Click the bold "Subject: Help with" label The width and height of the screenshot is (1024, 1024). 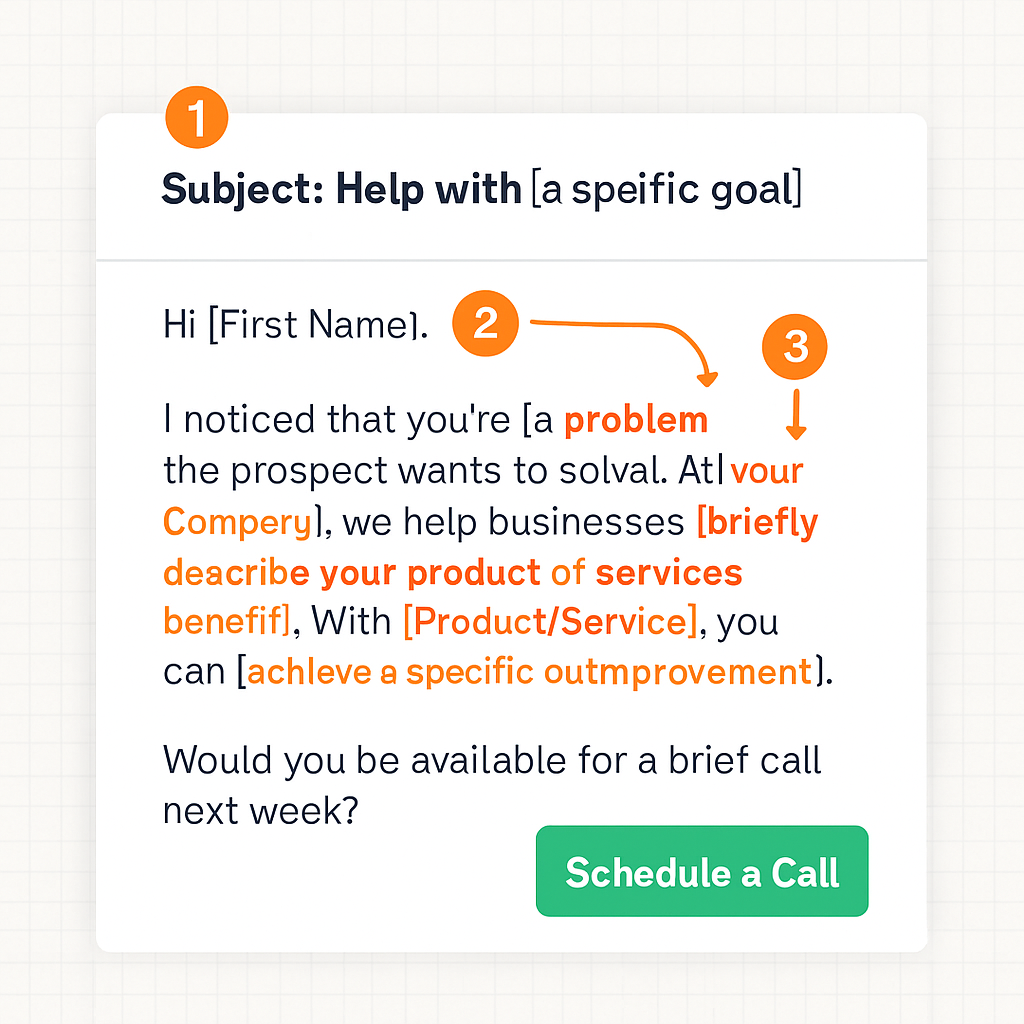[341, 189]
